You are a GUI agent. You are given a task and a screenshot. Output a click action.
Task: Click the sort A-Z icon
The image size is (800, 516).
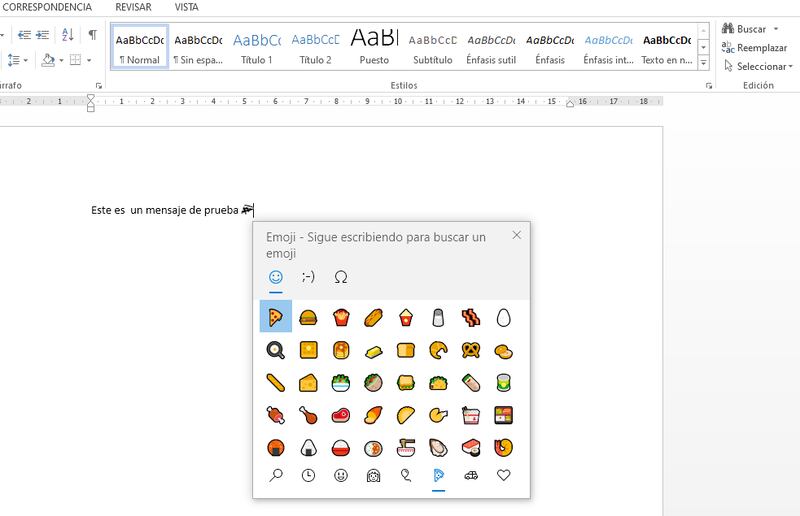tap(68, 34)
